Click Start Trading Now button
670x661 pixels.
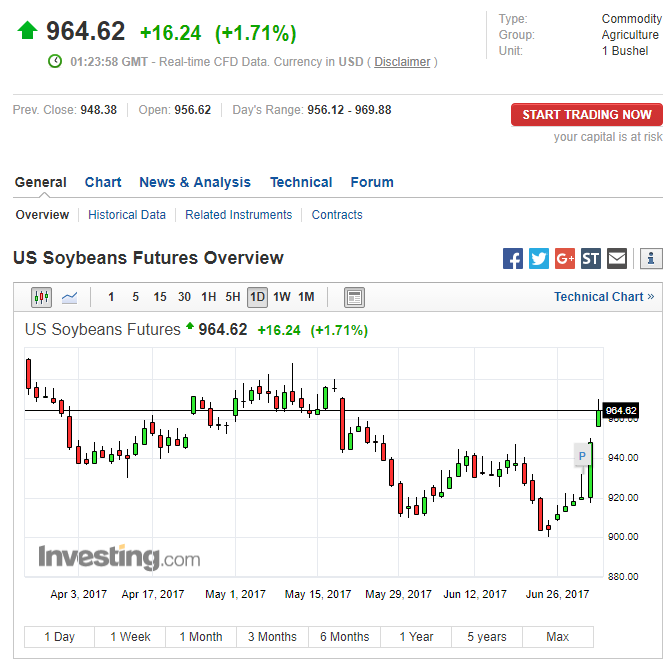coord(586,115)
